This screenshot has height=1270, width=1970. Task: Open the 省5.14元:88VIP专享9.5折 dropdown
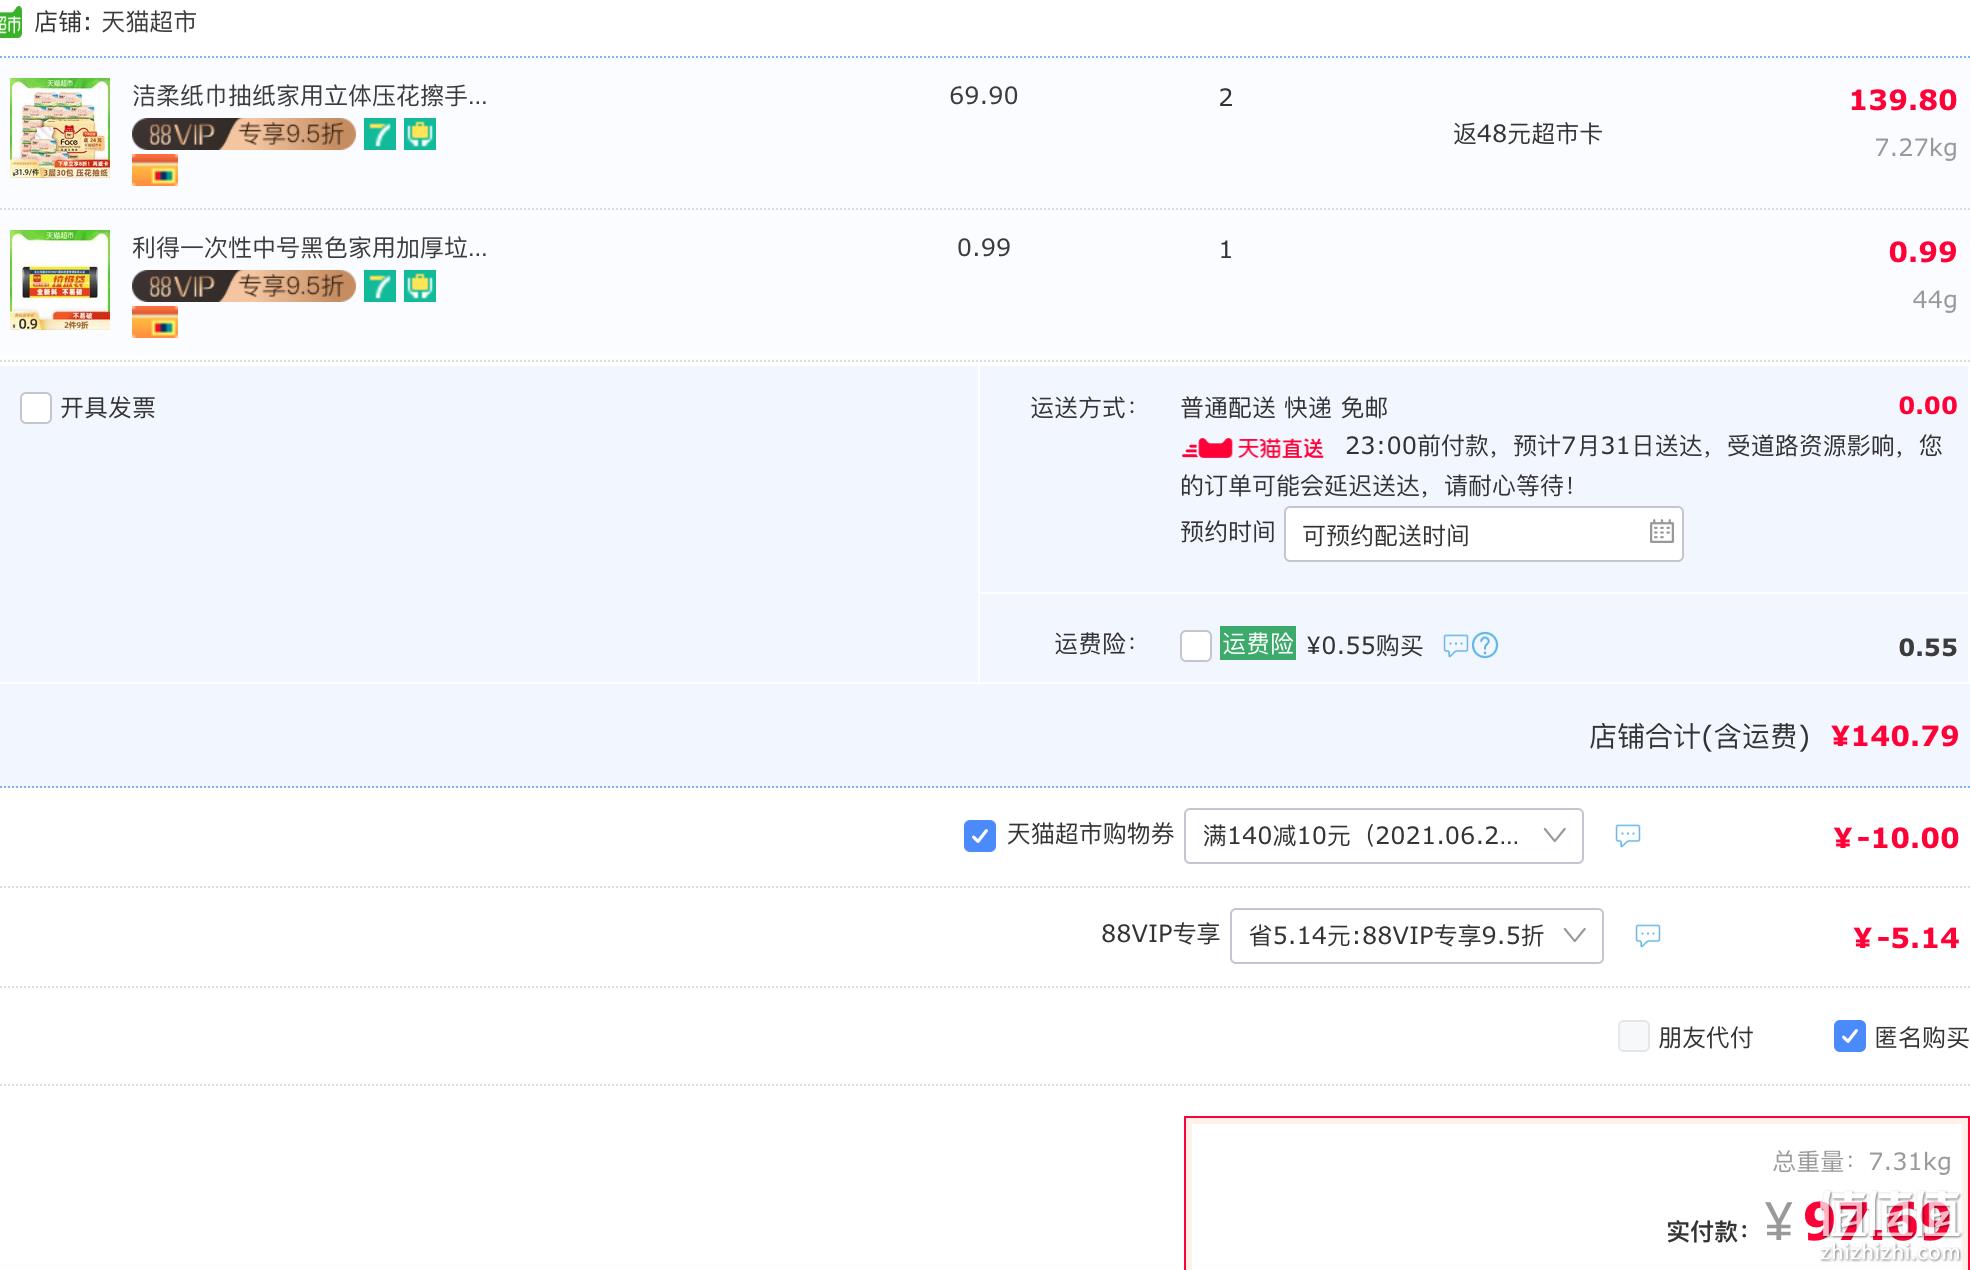click(x=1417, y=936)
